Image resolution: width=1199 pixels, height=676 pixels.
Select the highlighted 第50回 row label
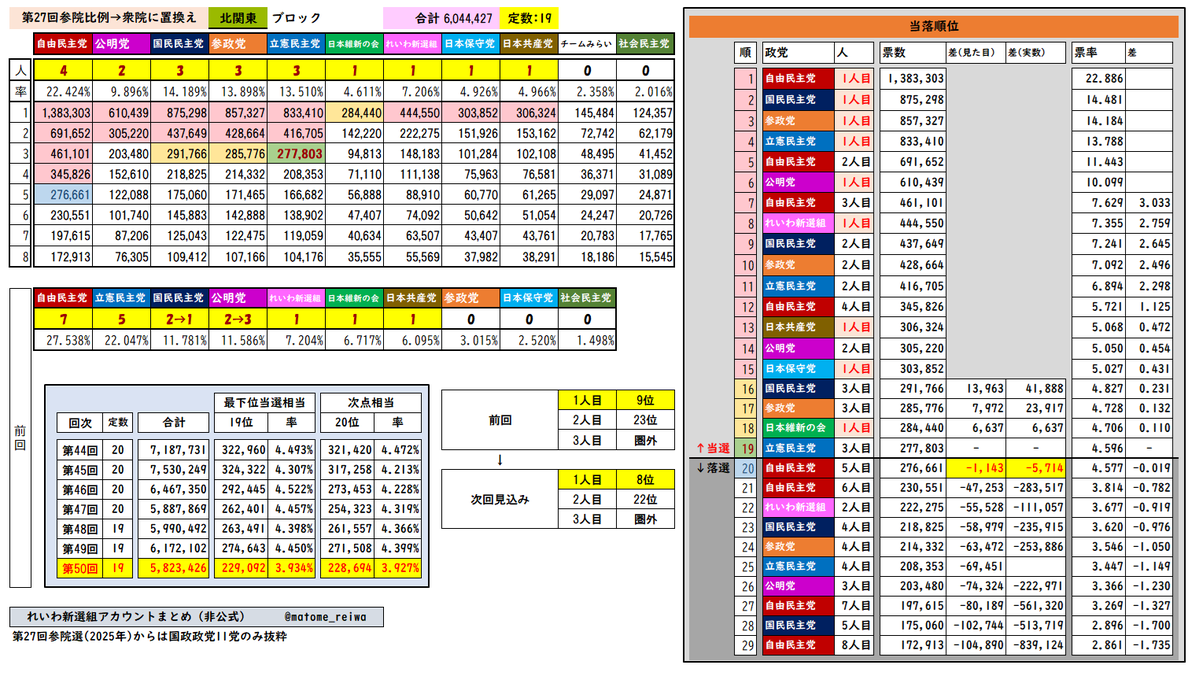pos(80,568)
